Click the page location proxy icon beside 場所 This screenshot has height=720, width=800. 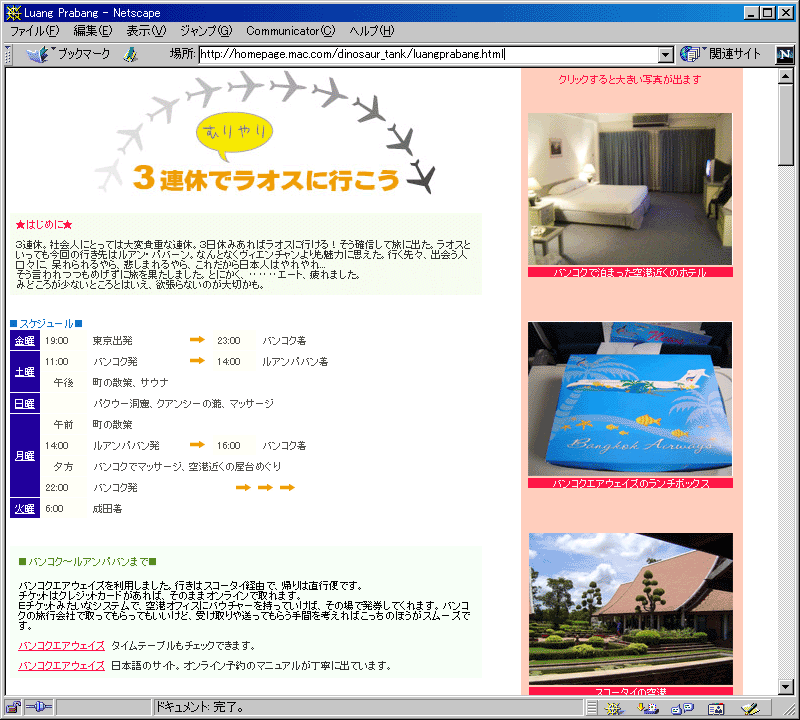[131, 54]
